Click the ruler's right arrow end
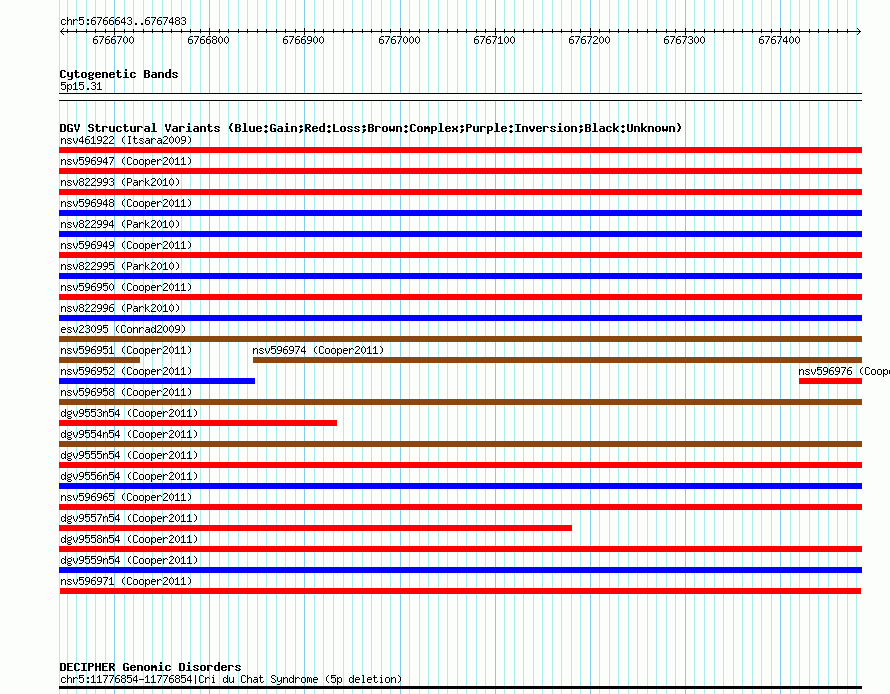 (859, 32)
